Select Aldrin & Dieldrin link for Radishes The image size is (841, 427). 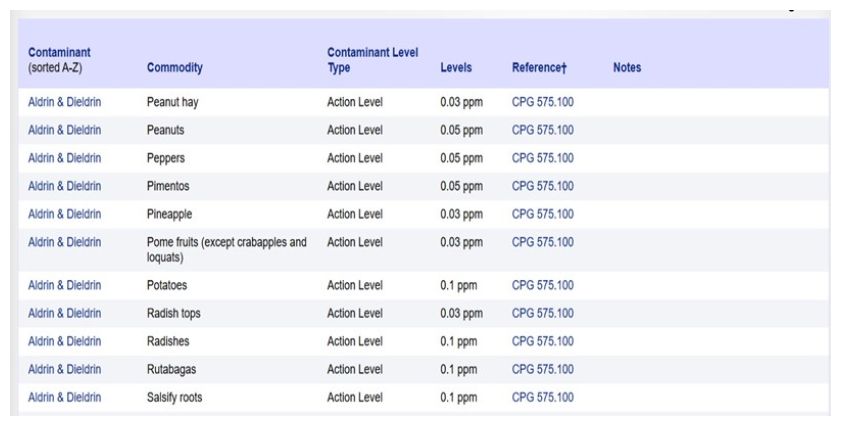(x=64, y=341)
